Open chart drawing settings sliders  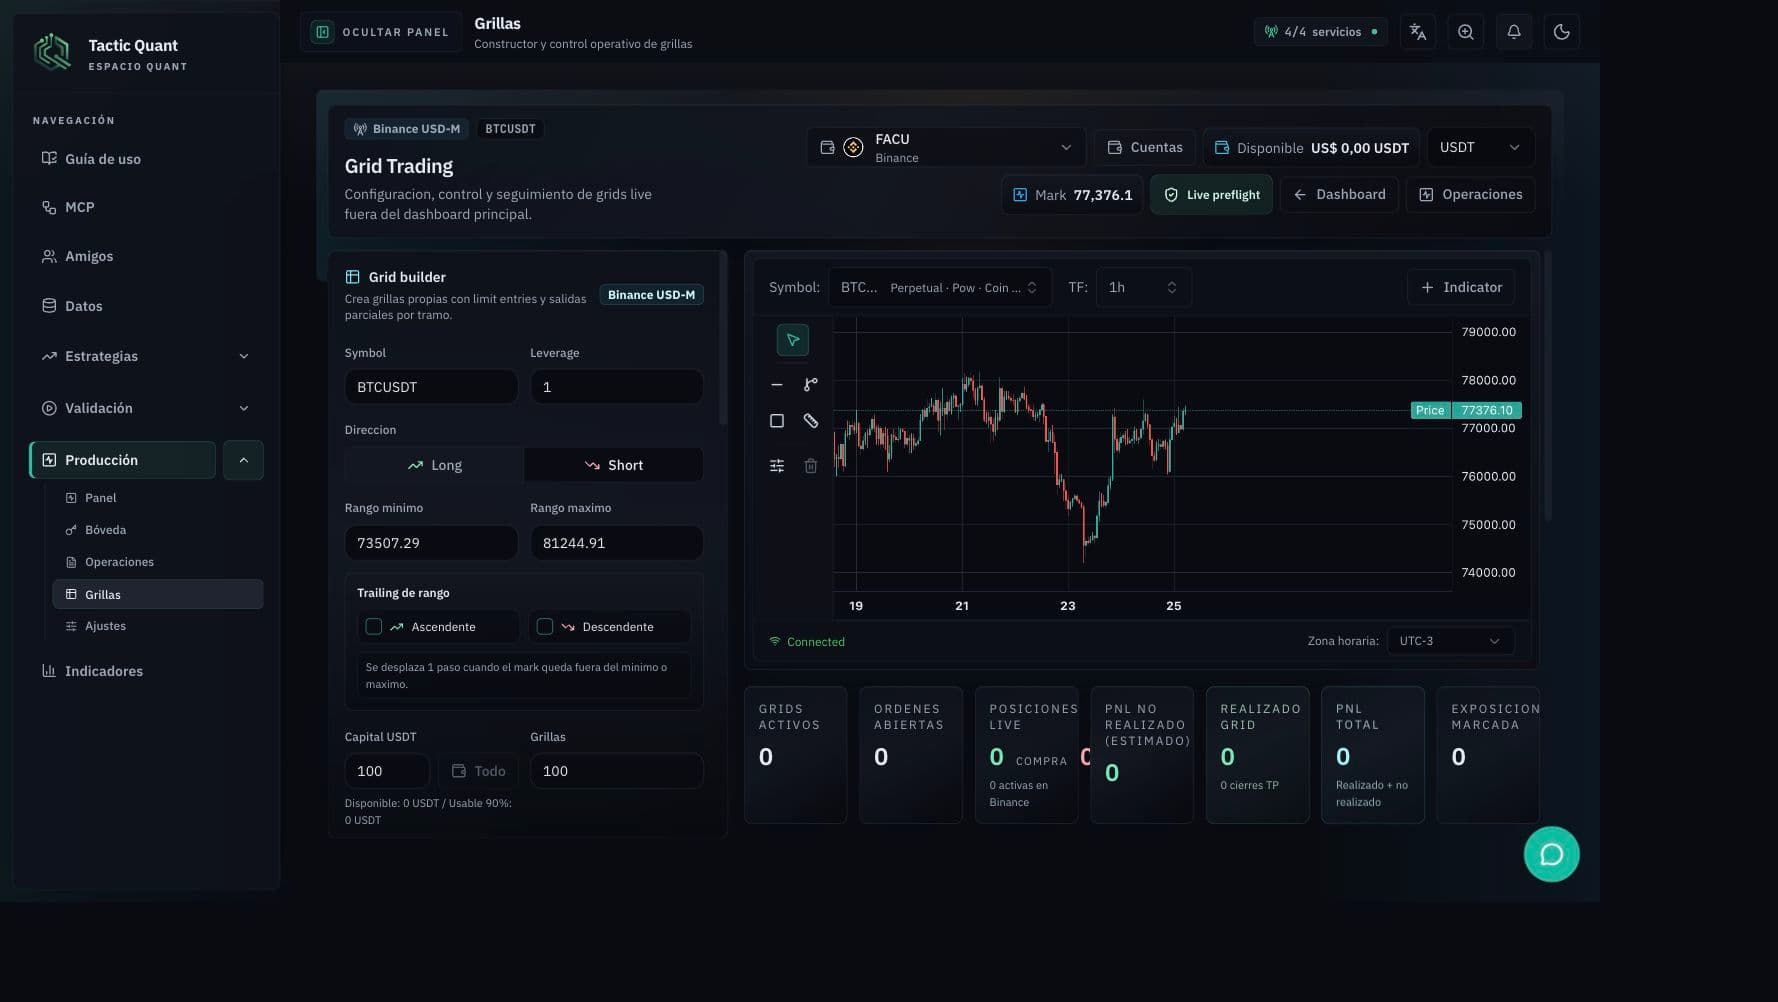pos(777,466)
